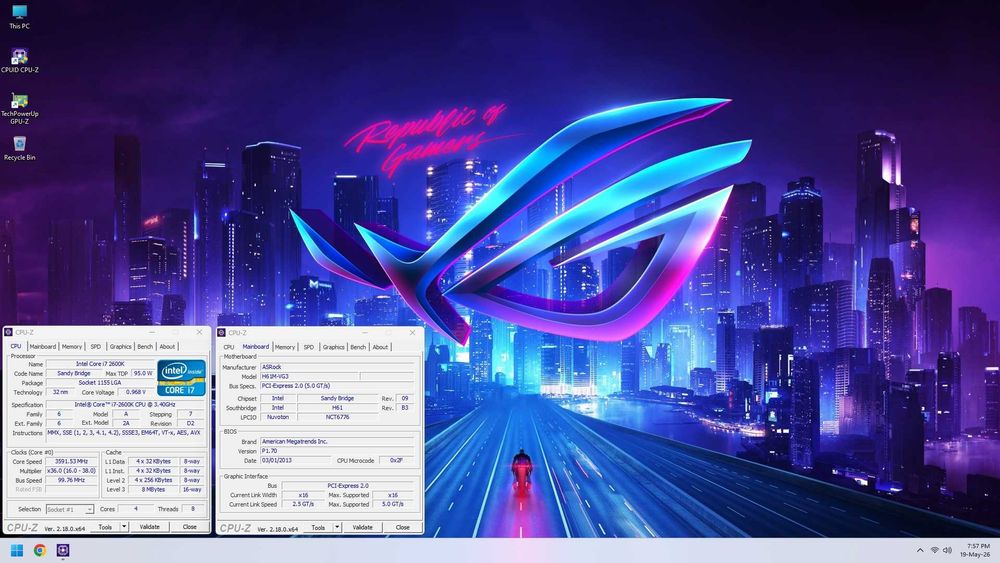Image resolution: width=1000 pixels, height=563 pixels.
Task: Open the Memory tab in the processor CPU-Z window
Action: click(71, 346)
